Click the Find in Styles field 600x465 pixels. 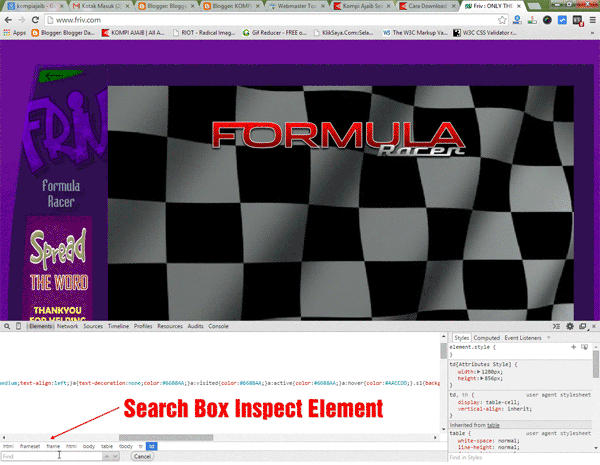click(520, 458)
